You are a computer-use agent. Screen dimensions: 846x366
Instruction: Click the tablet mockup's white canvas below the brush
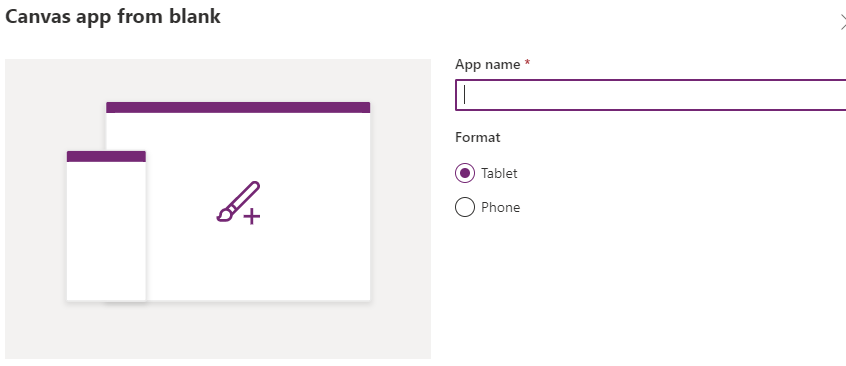(x=258, y=262)
